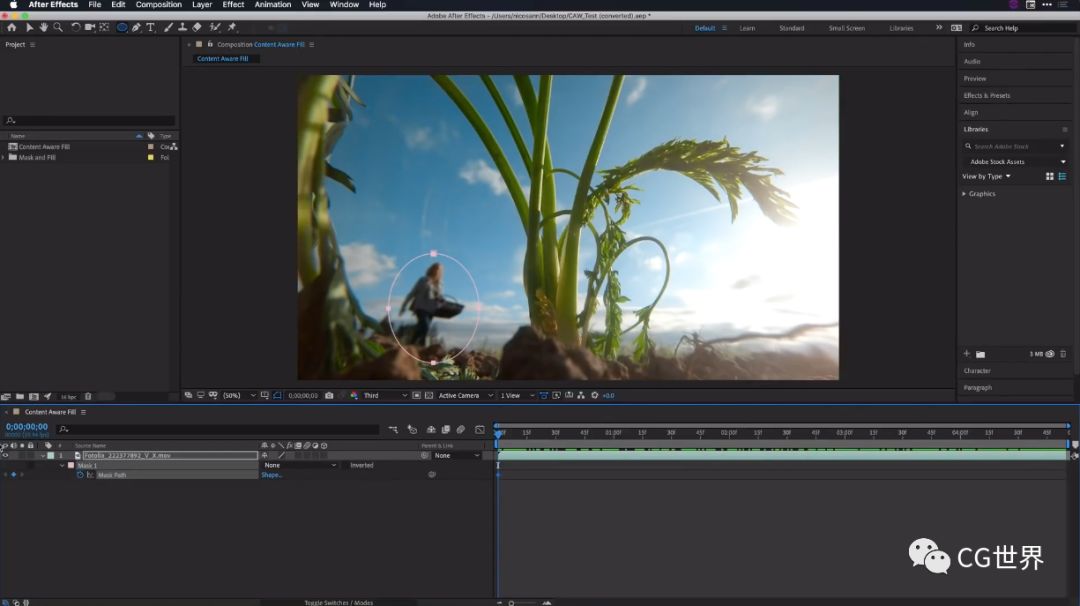Open the Parent & Link None dropdown
The image size is (1080, 606).
(x=457, y=455)
